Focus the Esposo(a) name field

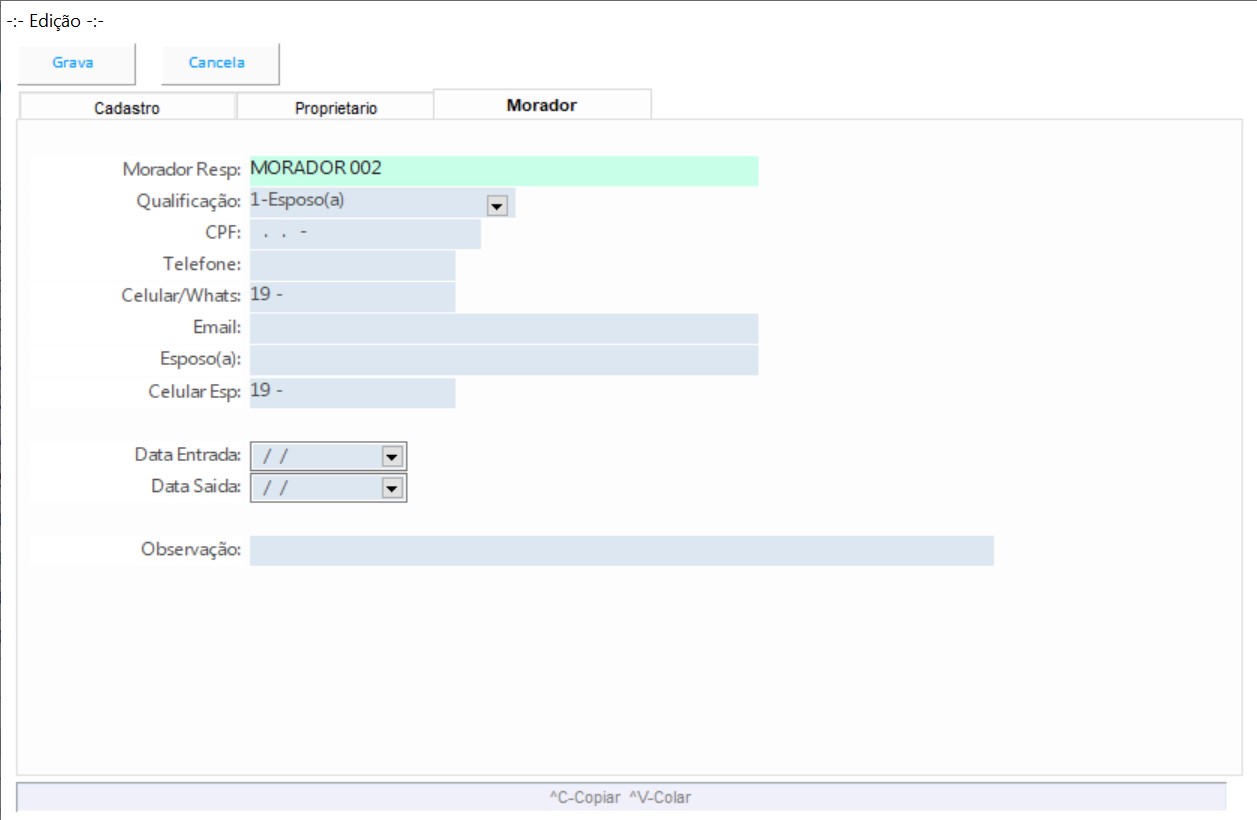pos(503,360)
